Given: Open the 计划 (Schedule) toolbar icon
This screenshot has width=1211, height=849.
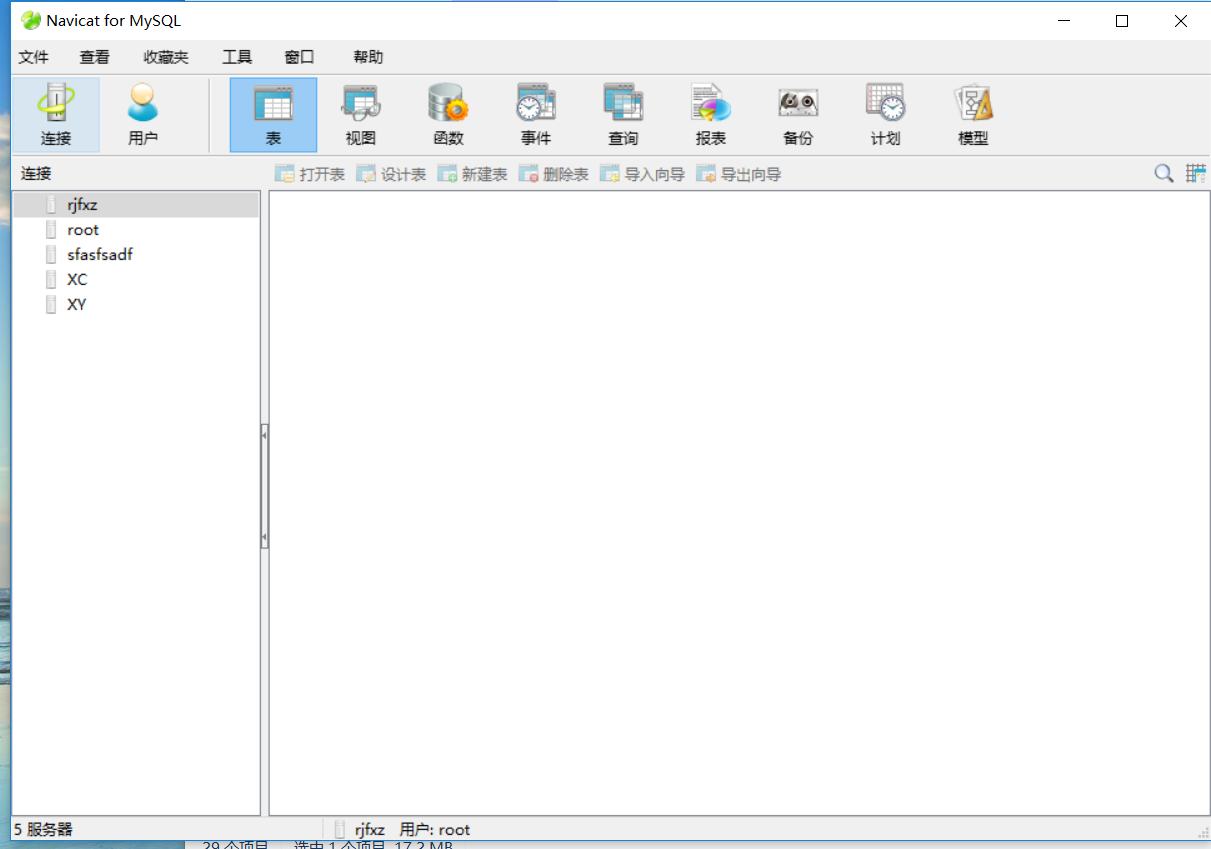Looking at the screenshot, I should coord(885,114).
